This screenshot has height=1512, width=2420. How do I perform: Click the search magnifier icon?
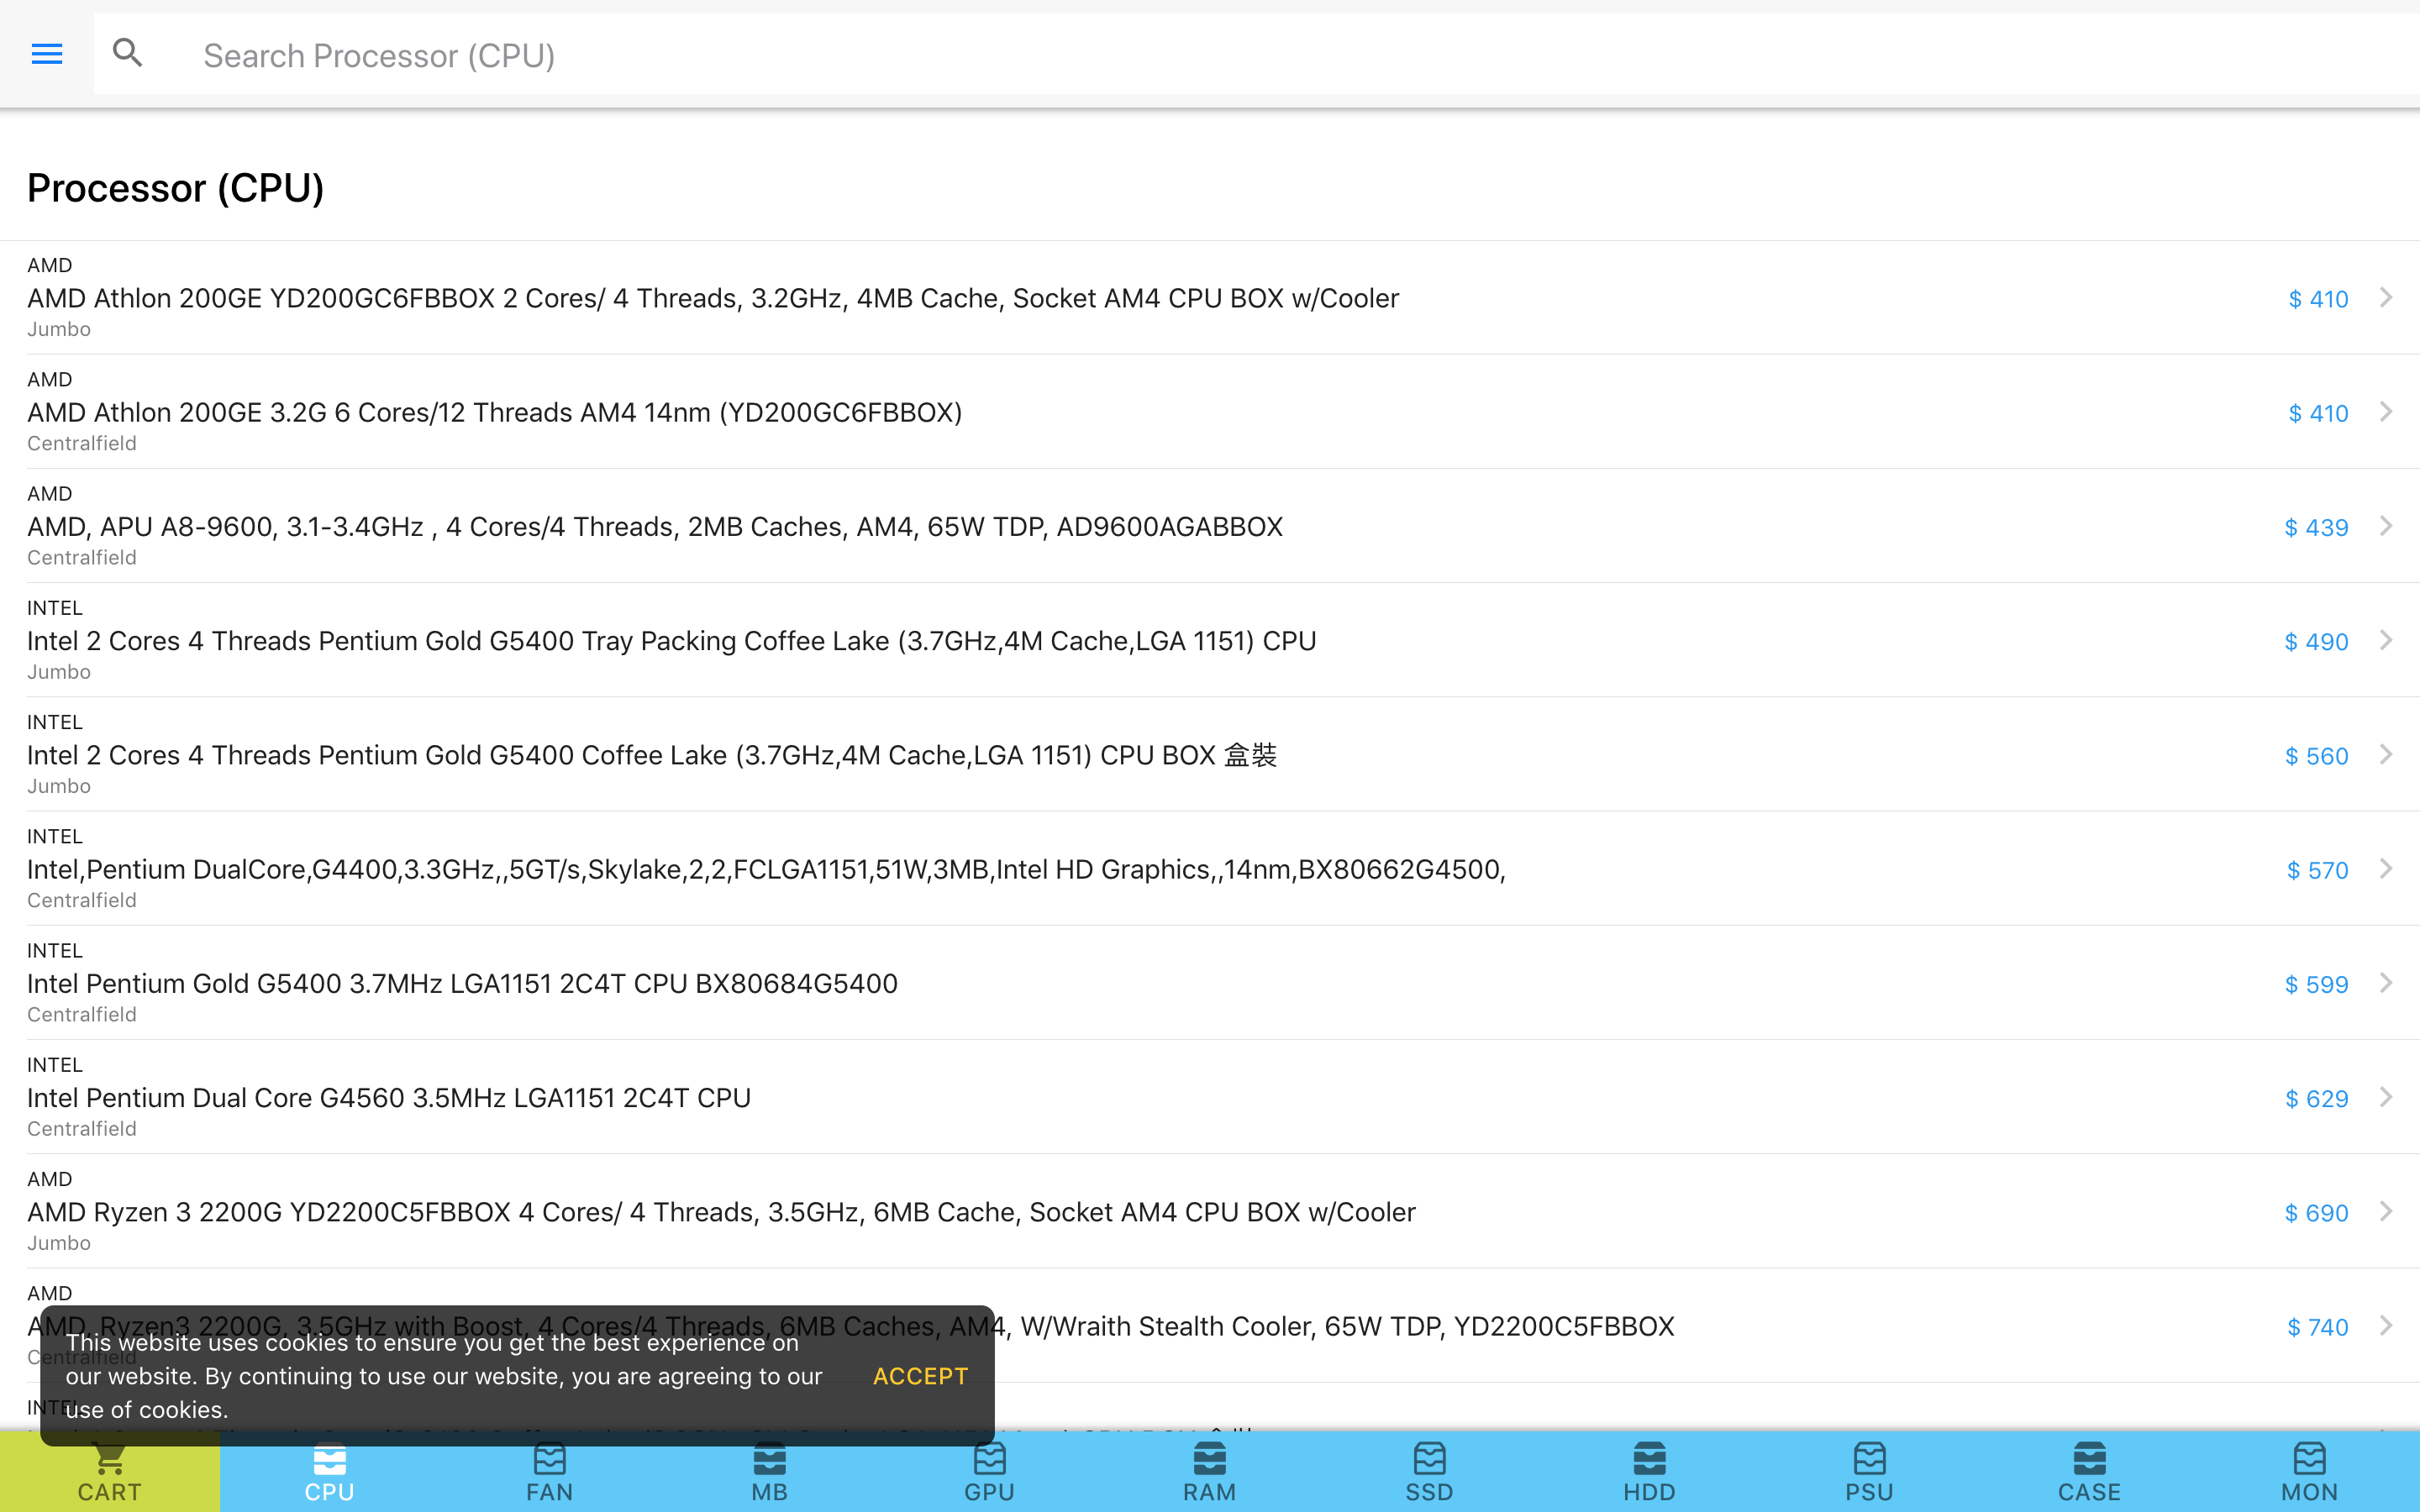click(x=128, y=52)
